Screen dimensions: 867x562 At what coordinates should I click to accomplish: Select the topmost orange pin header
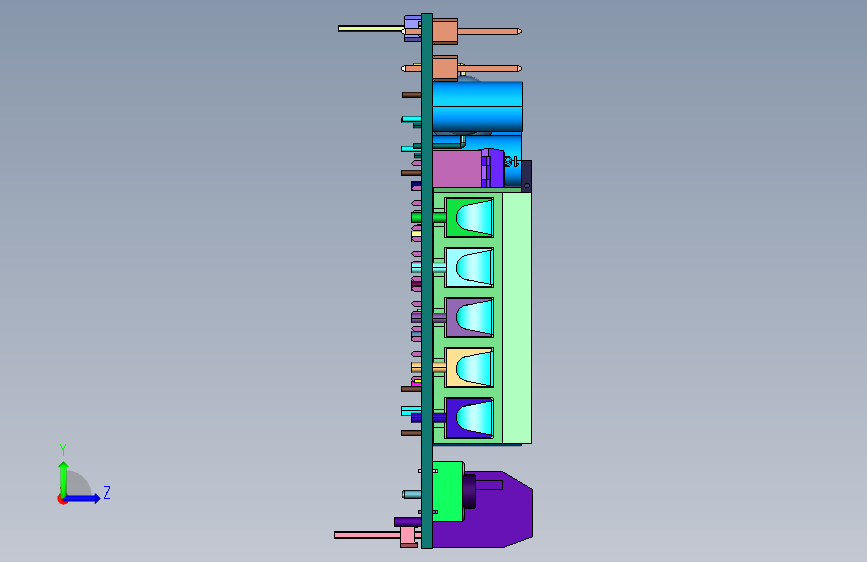445,31
